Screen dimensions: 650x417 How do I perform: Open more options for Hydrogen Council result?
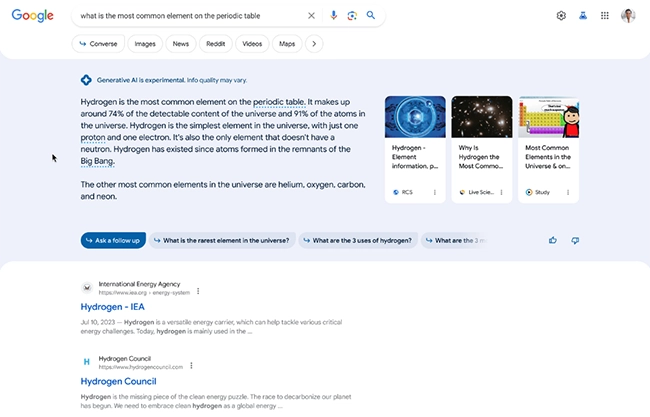[x=191, y=366]
